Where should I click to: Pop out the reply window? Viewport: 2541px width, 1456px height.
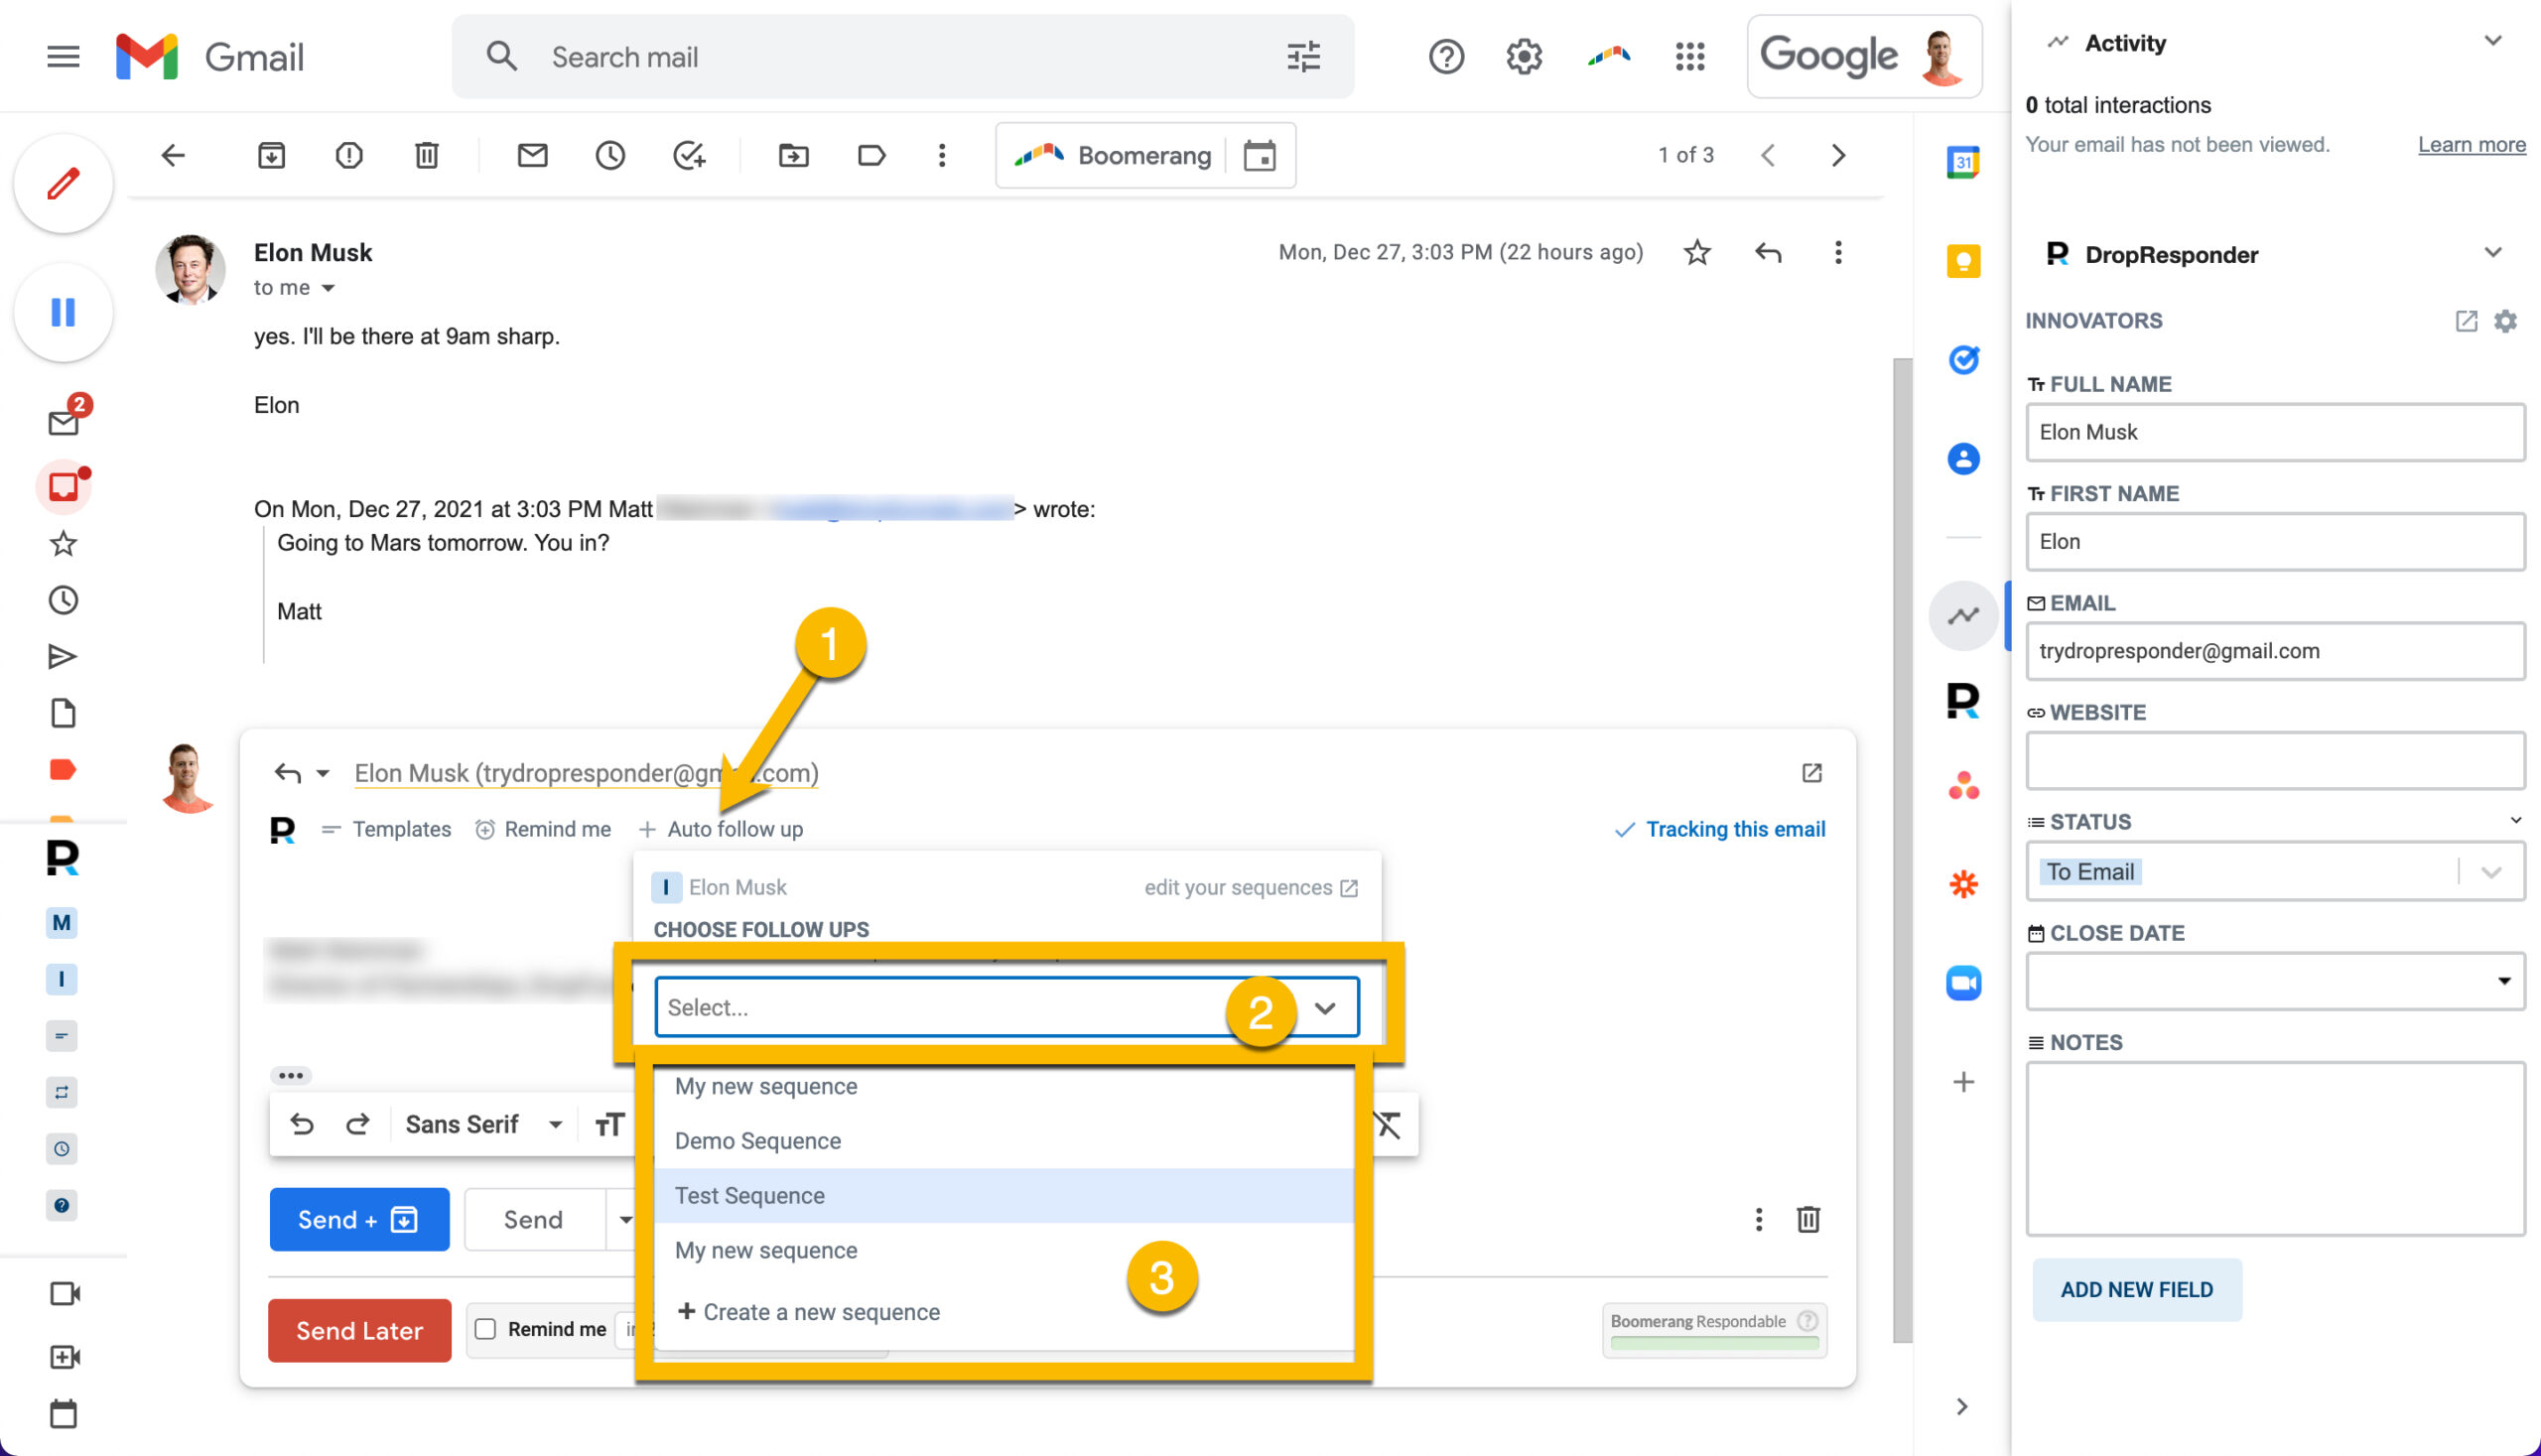pos(1811,773)
